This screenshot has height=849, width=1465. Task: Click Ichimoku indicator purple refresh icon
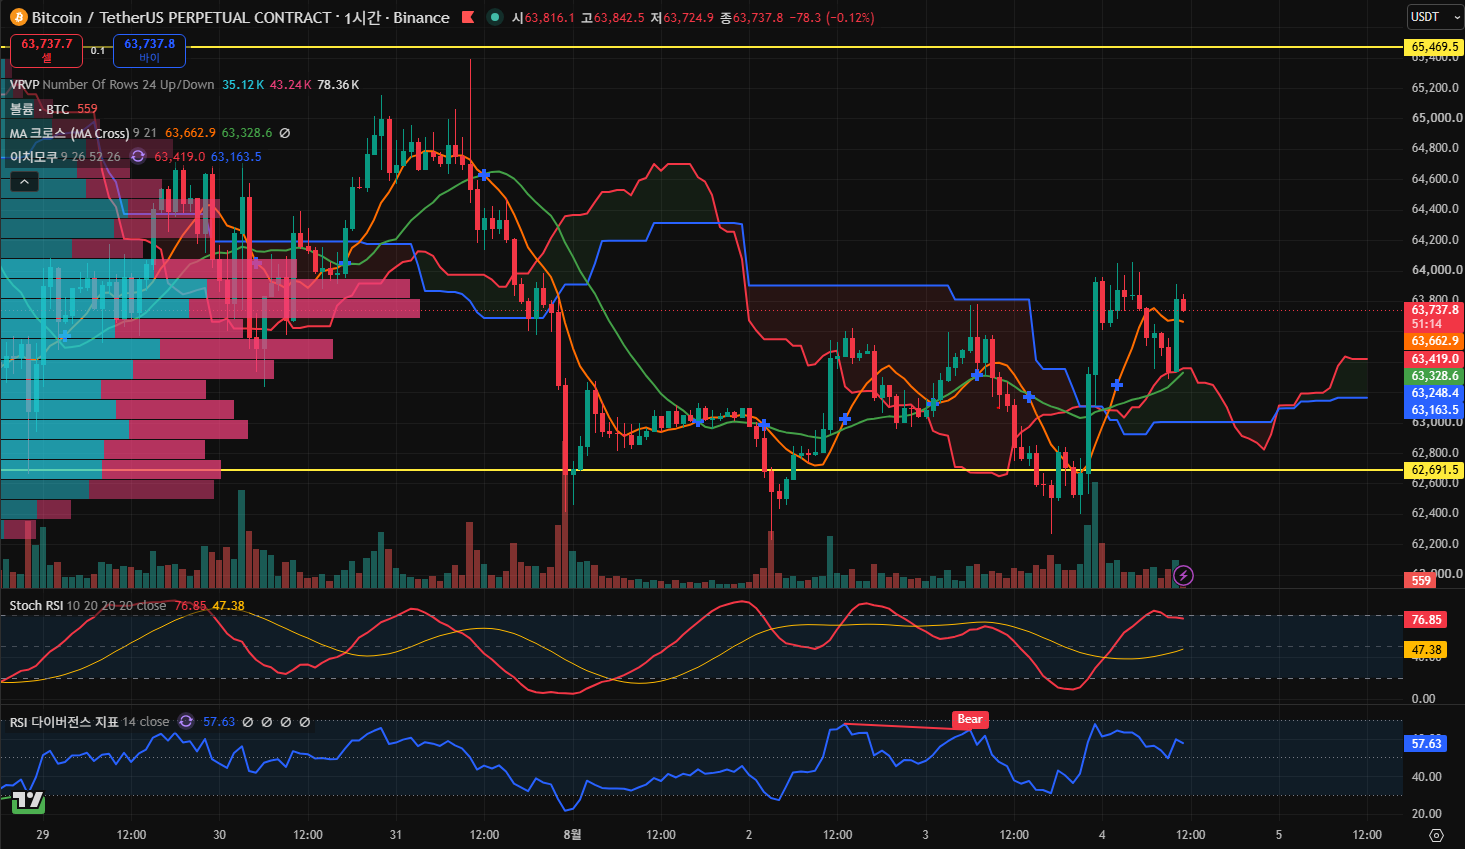[x=138, y=157]
